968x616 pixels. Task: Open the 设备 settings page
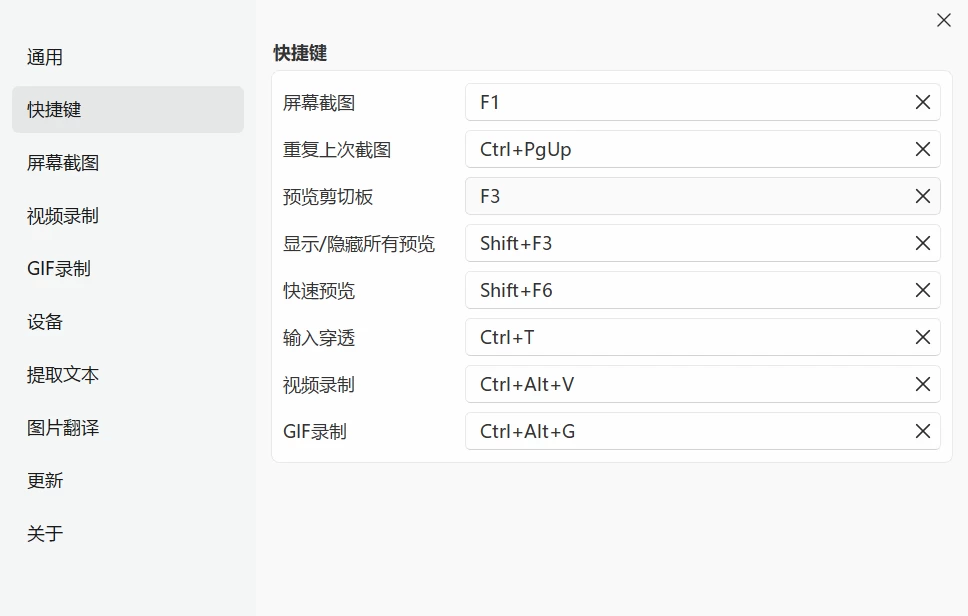click(x=45, y=322)
